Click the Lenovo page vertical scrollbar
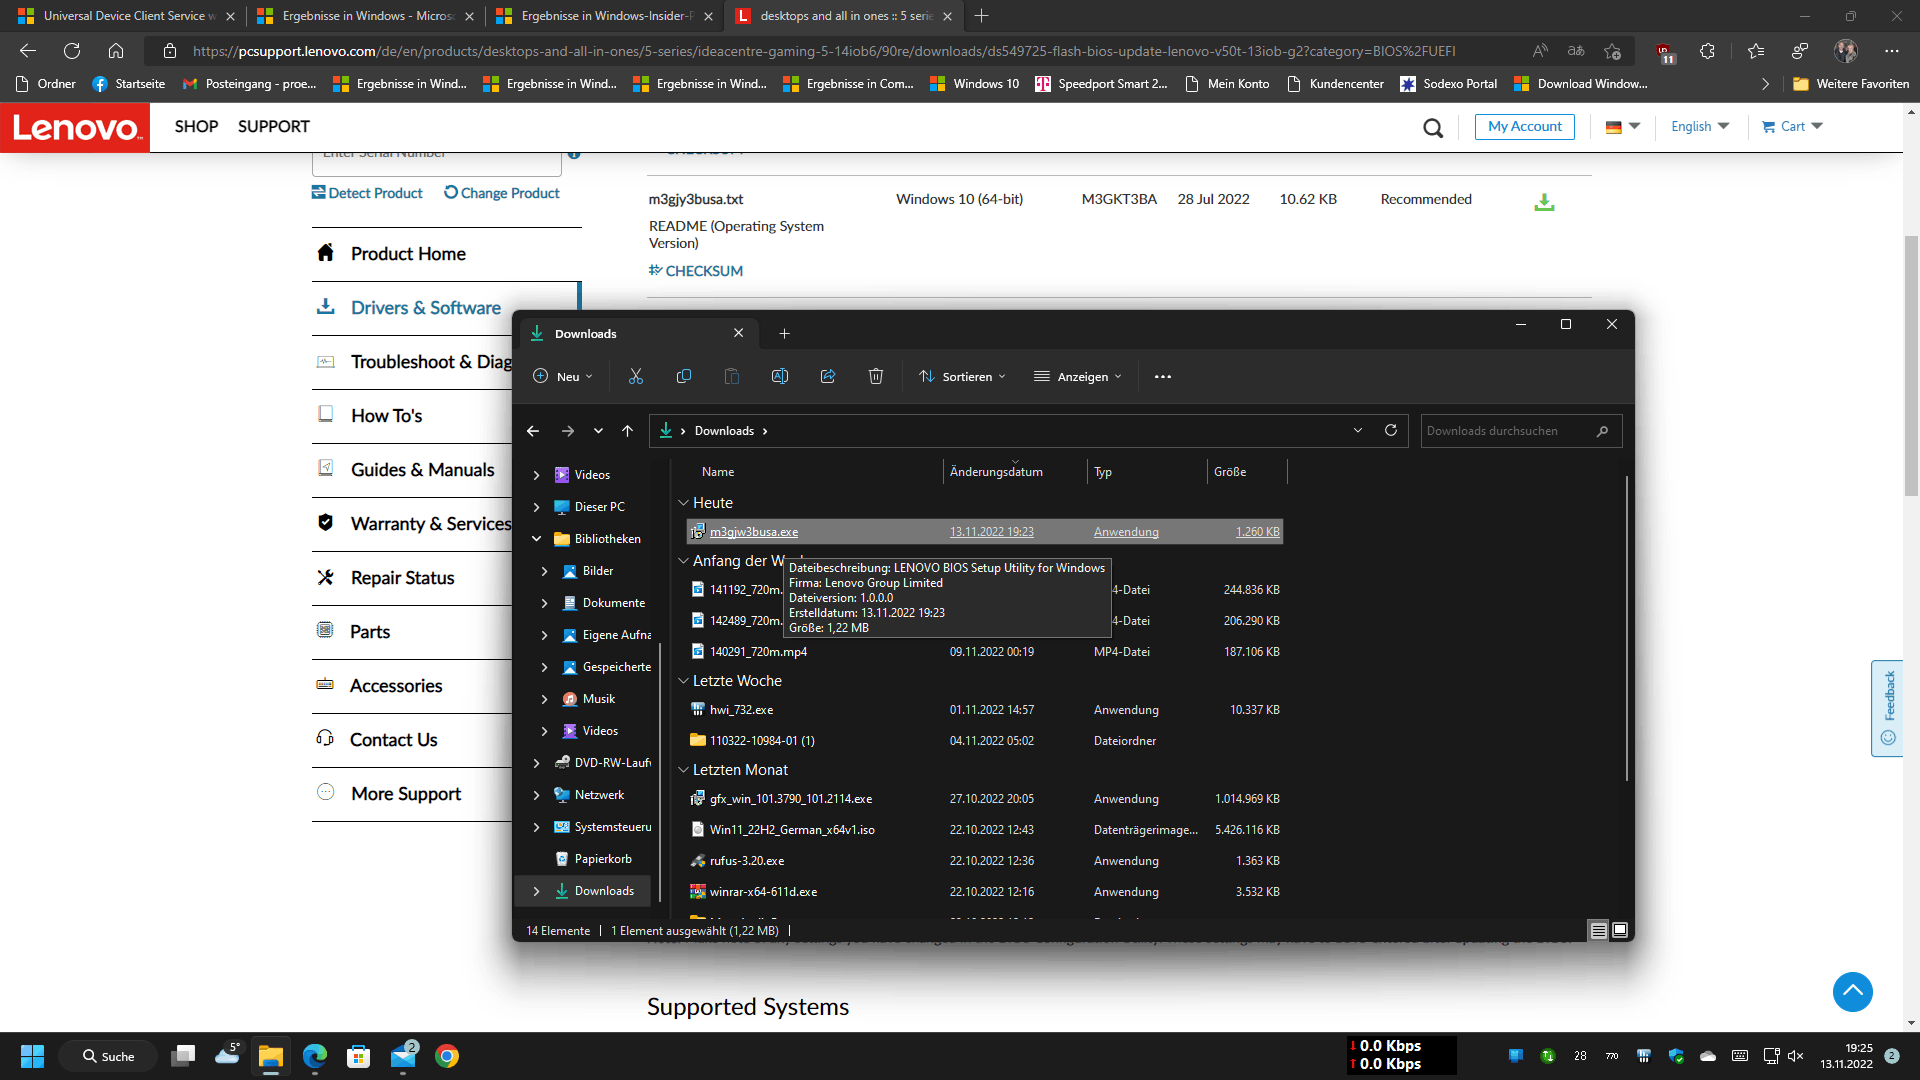 [1911, 365]
